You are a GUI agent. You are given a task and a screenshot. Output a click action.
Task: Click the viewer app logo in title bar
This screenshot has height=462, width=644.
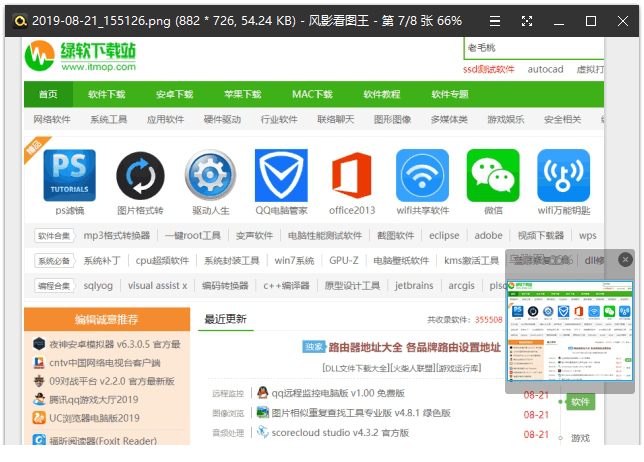click(x=19, y=21)
